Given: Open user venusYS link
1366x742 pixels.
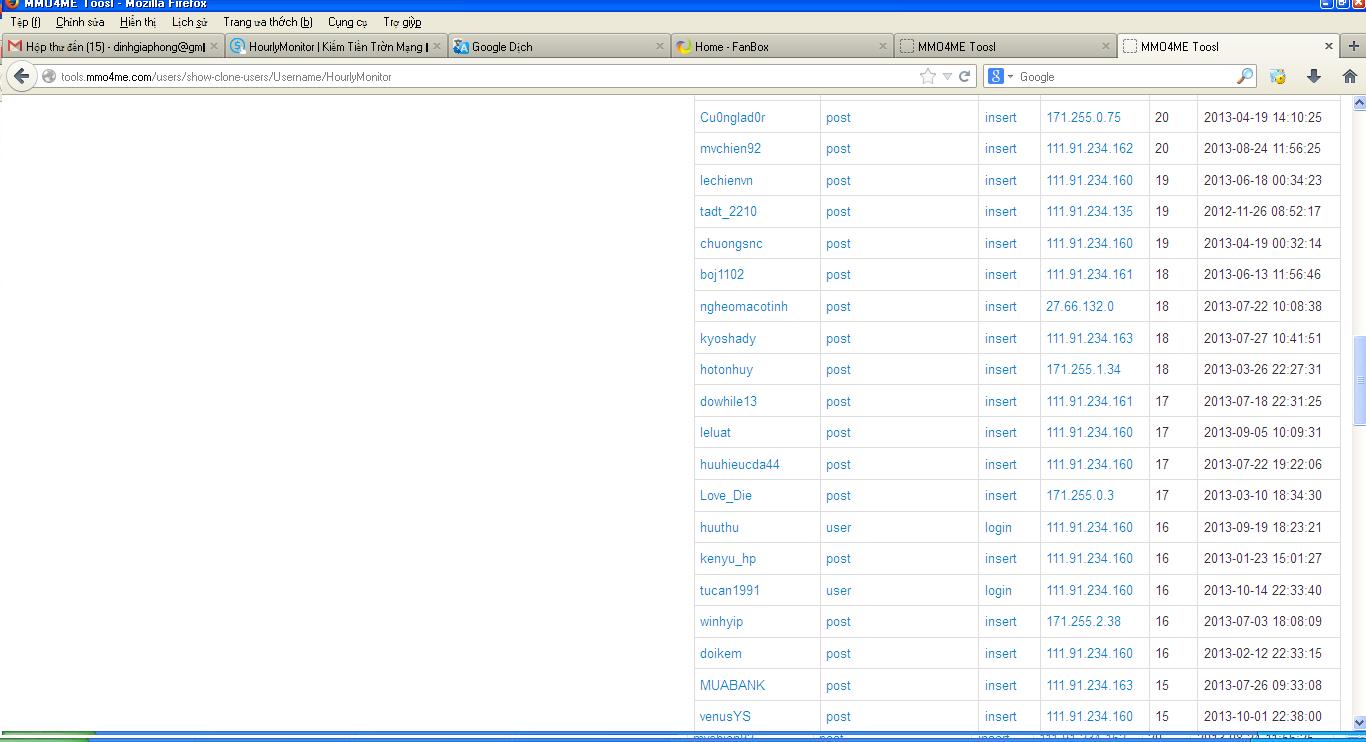Looking at the screenshot, I should click(725, 716).
